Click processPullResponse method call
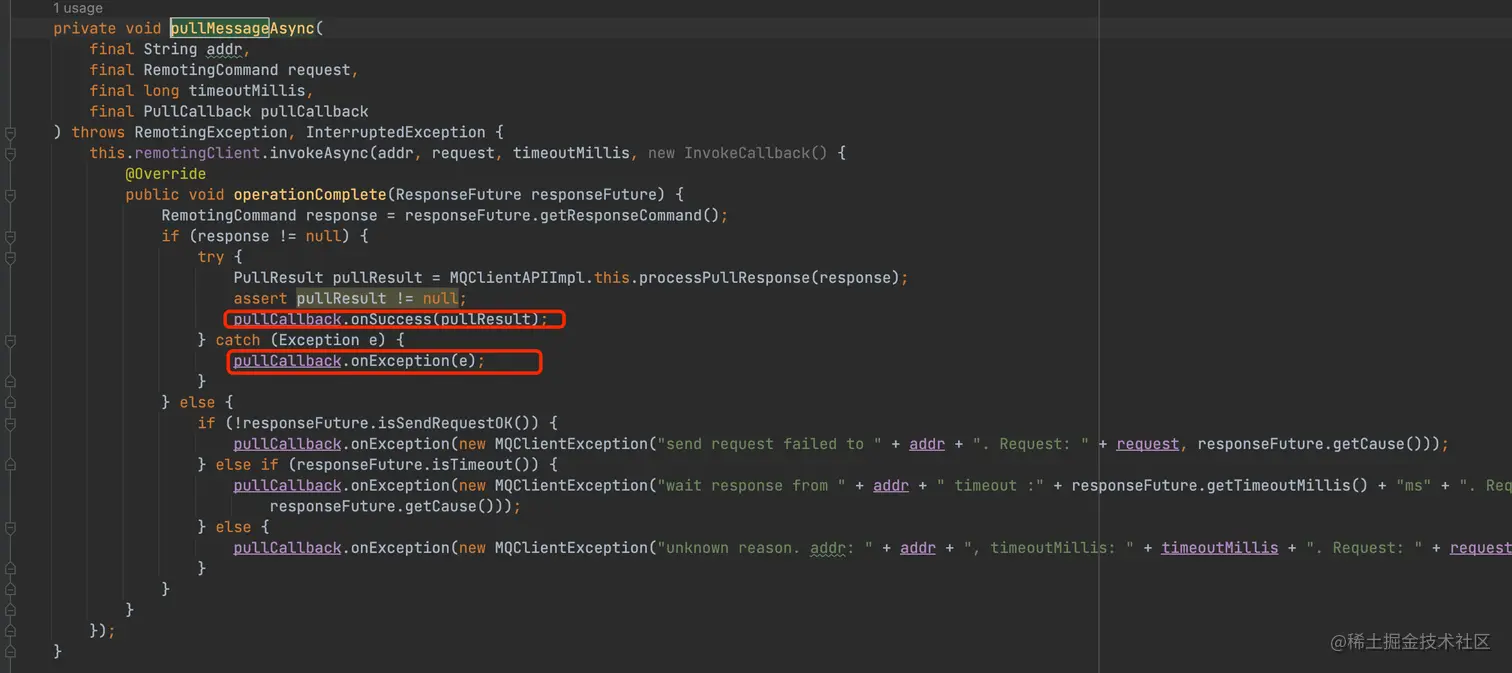The width and height of the screenshot is (1512, 673). 724,278
